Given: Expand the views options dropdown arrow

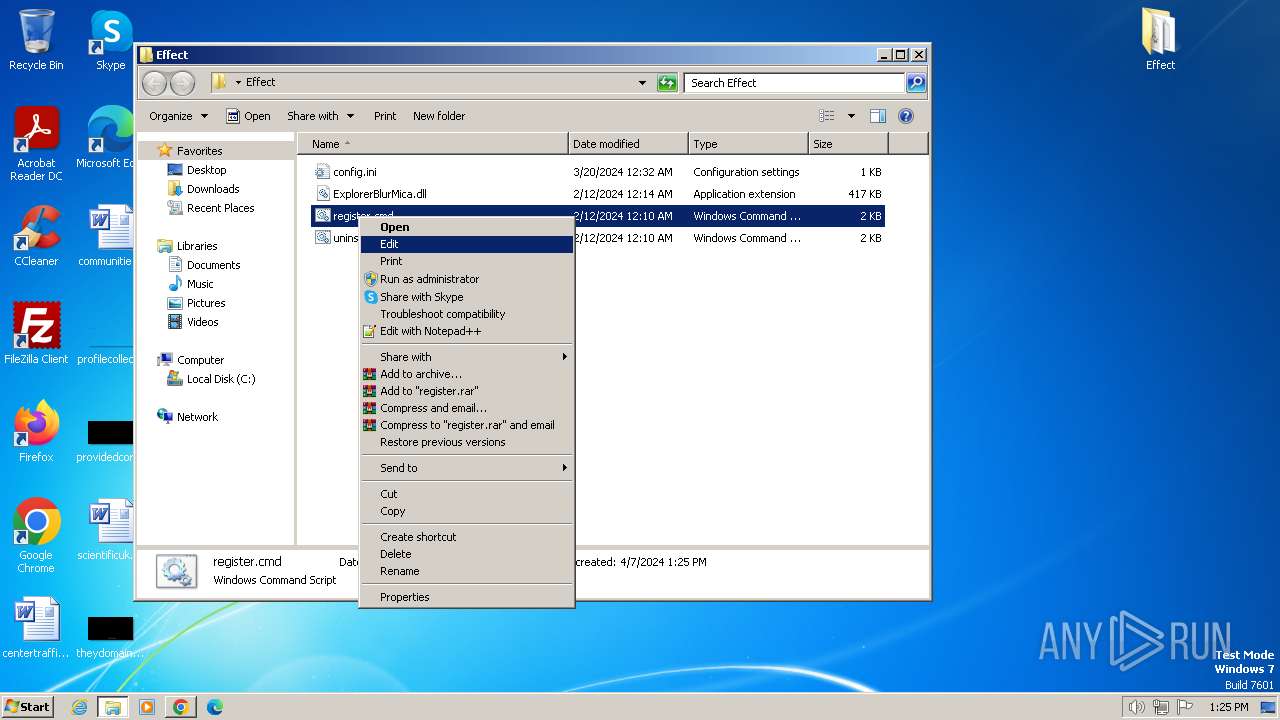Looking at the screenshot, I should point(851,116).
